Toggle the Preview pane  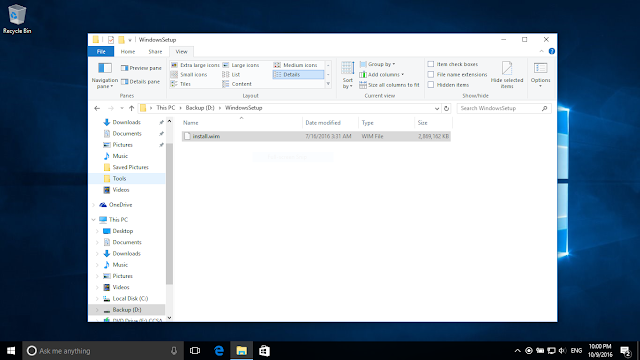click(141, 68)
